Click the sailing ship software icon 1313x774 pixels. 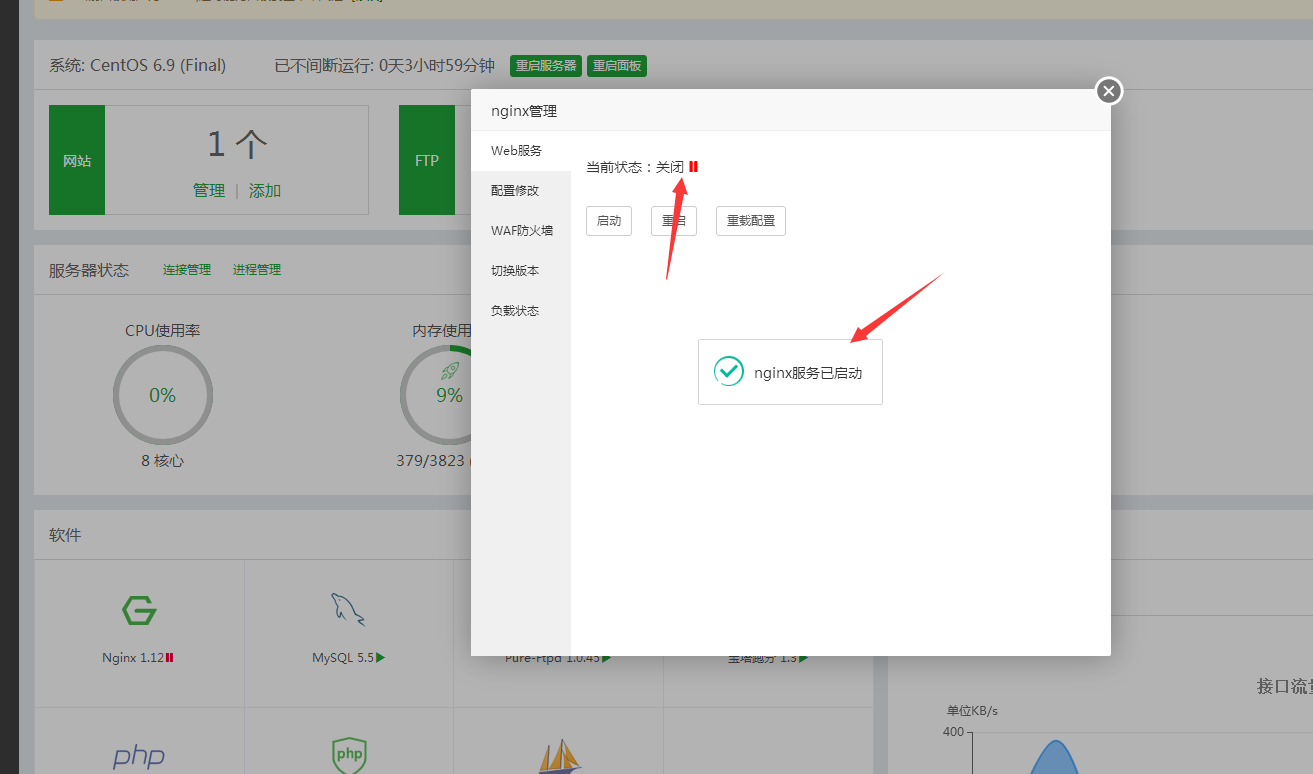(559, 756)
